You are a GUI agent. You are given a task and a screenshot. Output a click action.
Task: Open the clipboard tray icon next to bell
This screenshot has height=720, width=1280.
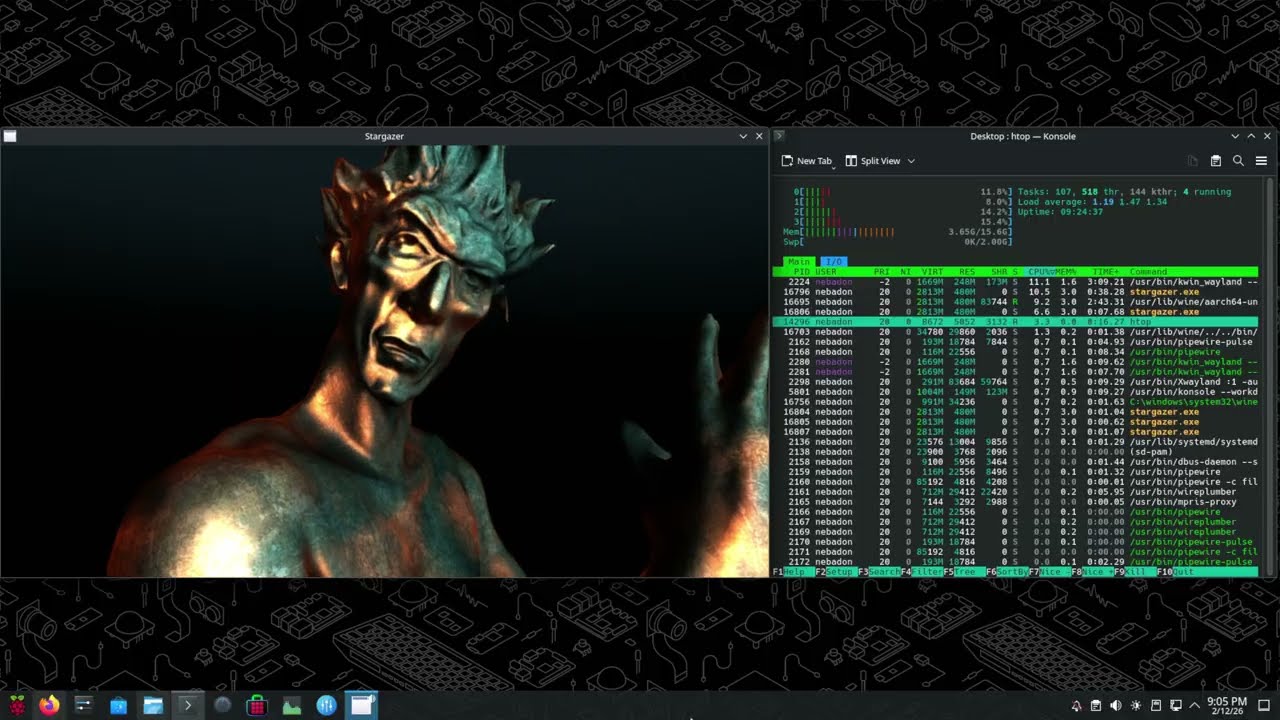click(x=1096, y=706)
